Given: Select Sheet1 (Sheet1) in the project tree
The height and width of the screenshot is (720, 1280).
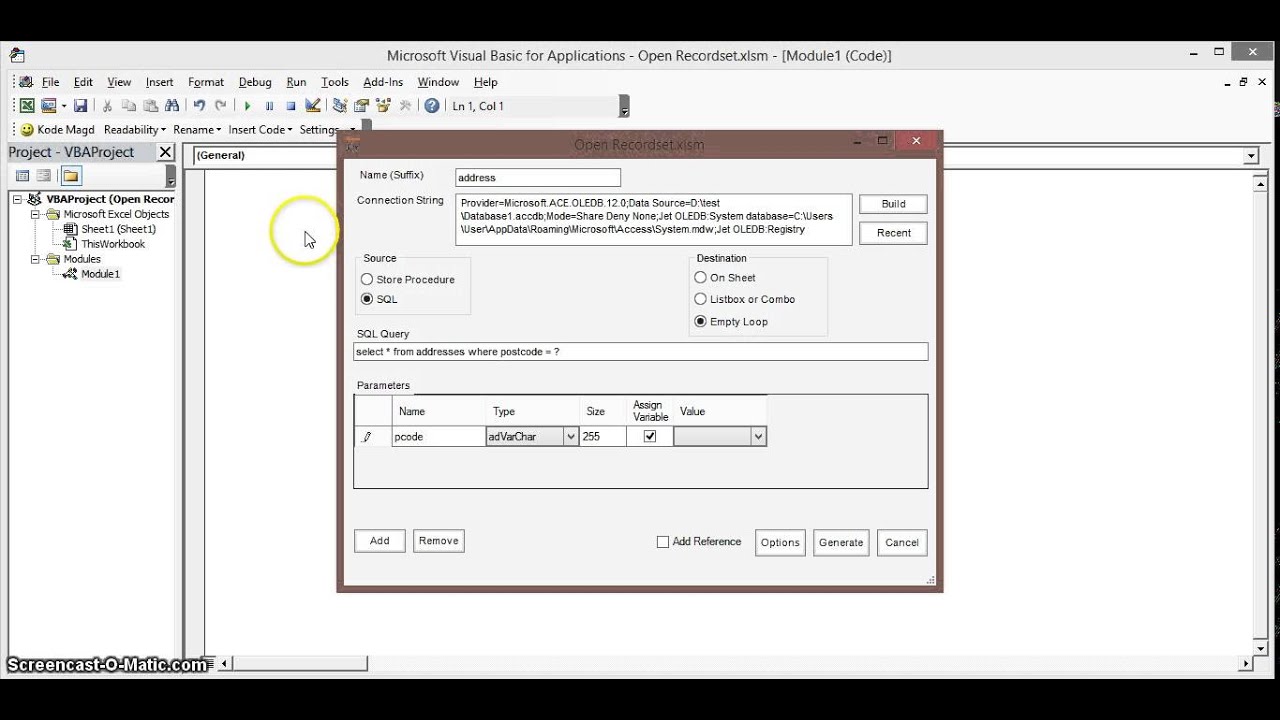Looking at the screenshot, I should coord(118,229).
